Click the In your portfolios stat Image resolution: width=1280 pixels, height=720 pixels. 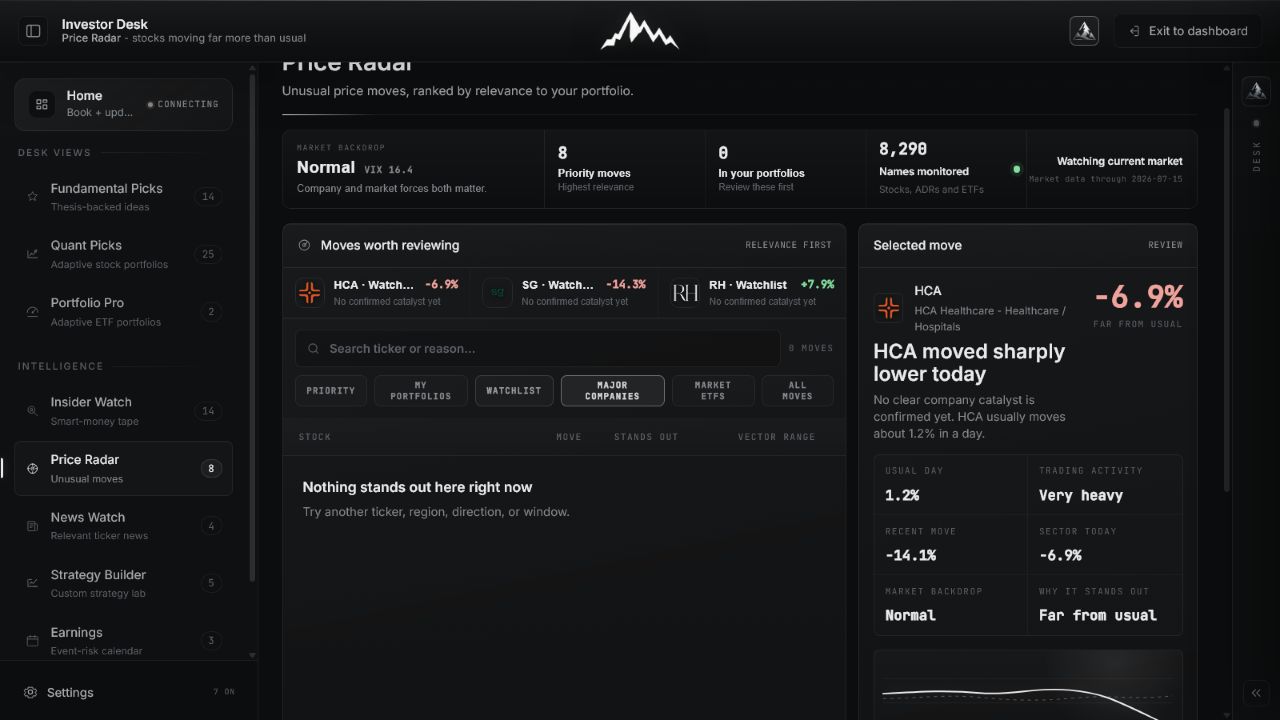pos(785,169)
